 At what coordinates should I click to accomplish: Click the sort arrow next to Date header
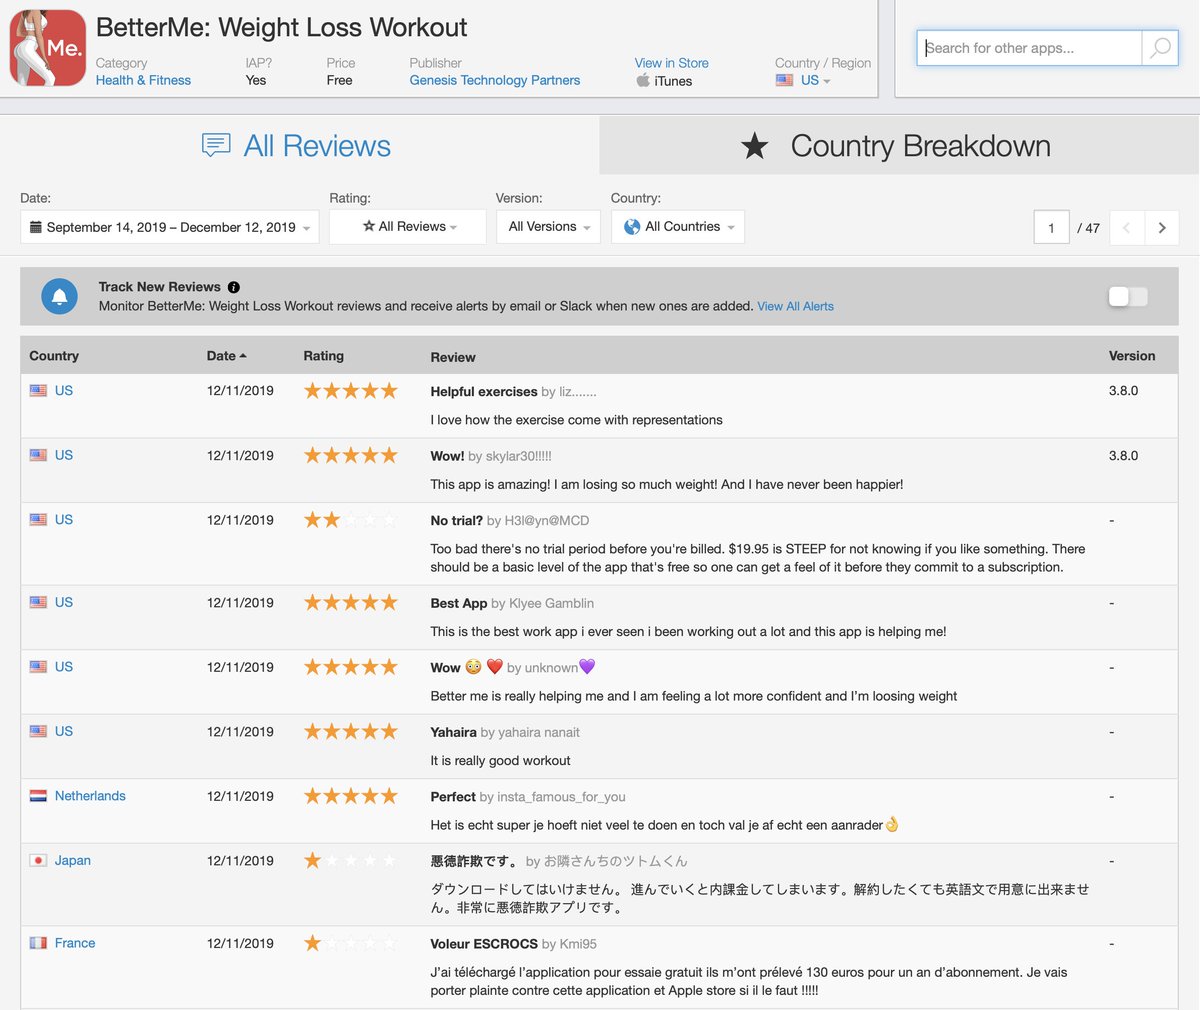click(x=243, y=356)
